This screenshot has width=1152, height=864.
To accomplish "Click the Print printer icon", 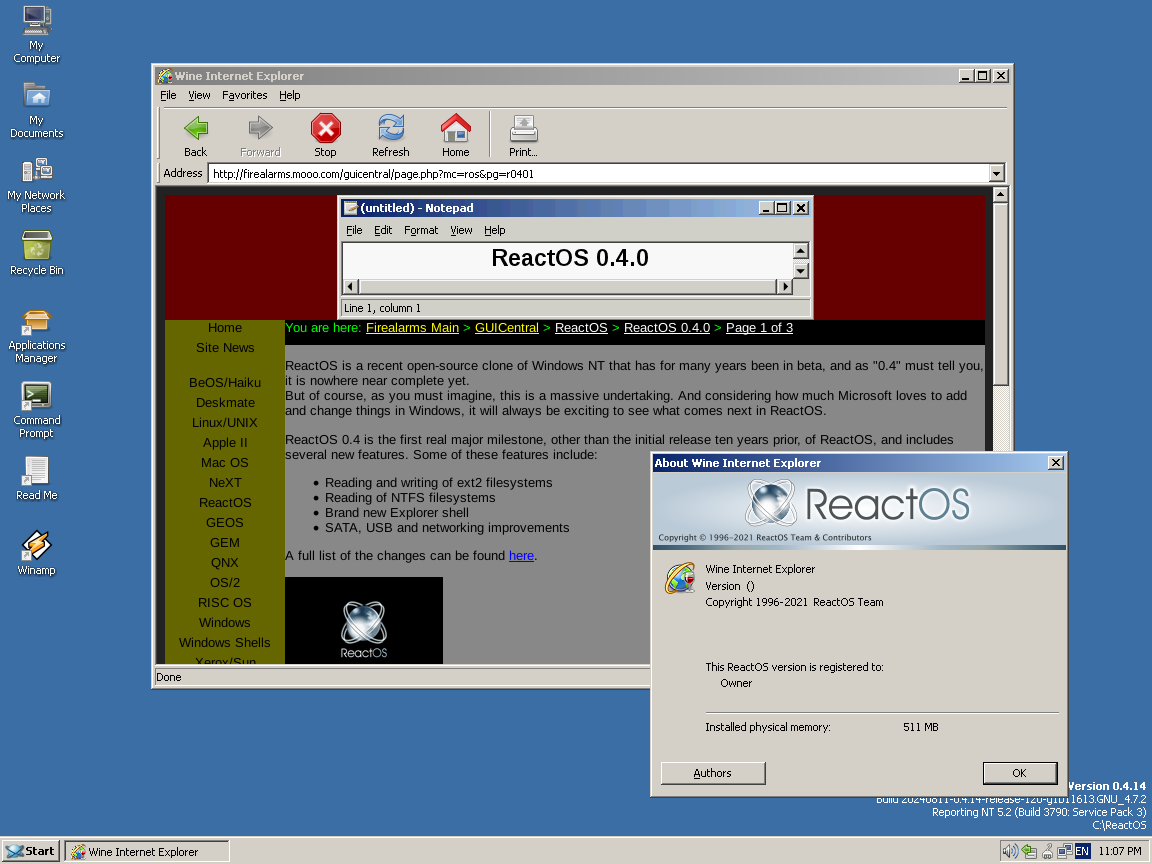I will coord(523,129).
